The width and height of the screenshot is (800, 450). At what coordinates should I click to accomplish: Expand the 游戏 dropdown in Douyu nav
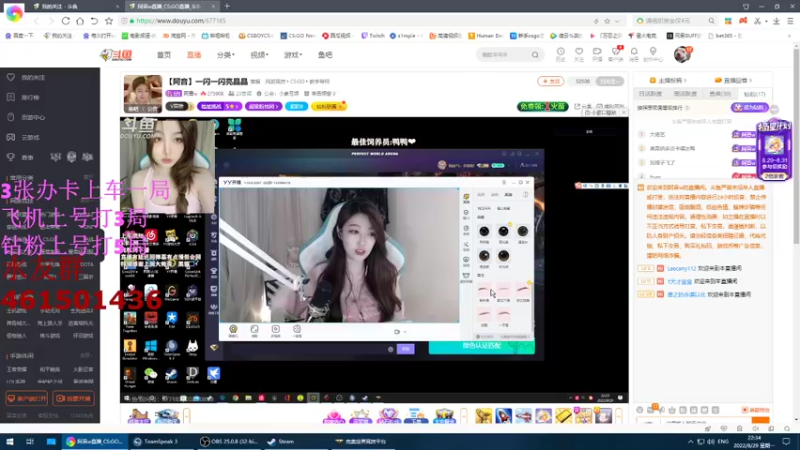tap(293, 55)
